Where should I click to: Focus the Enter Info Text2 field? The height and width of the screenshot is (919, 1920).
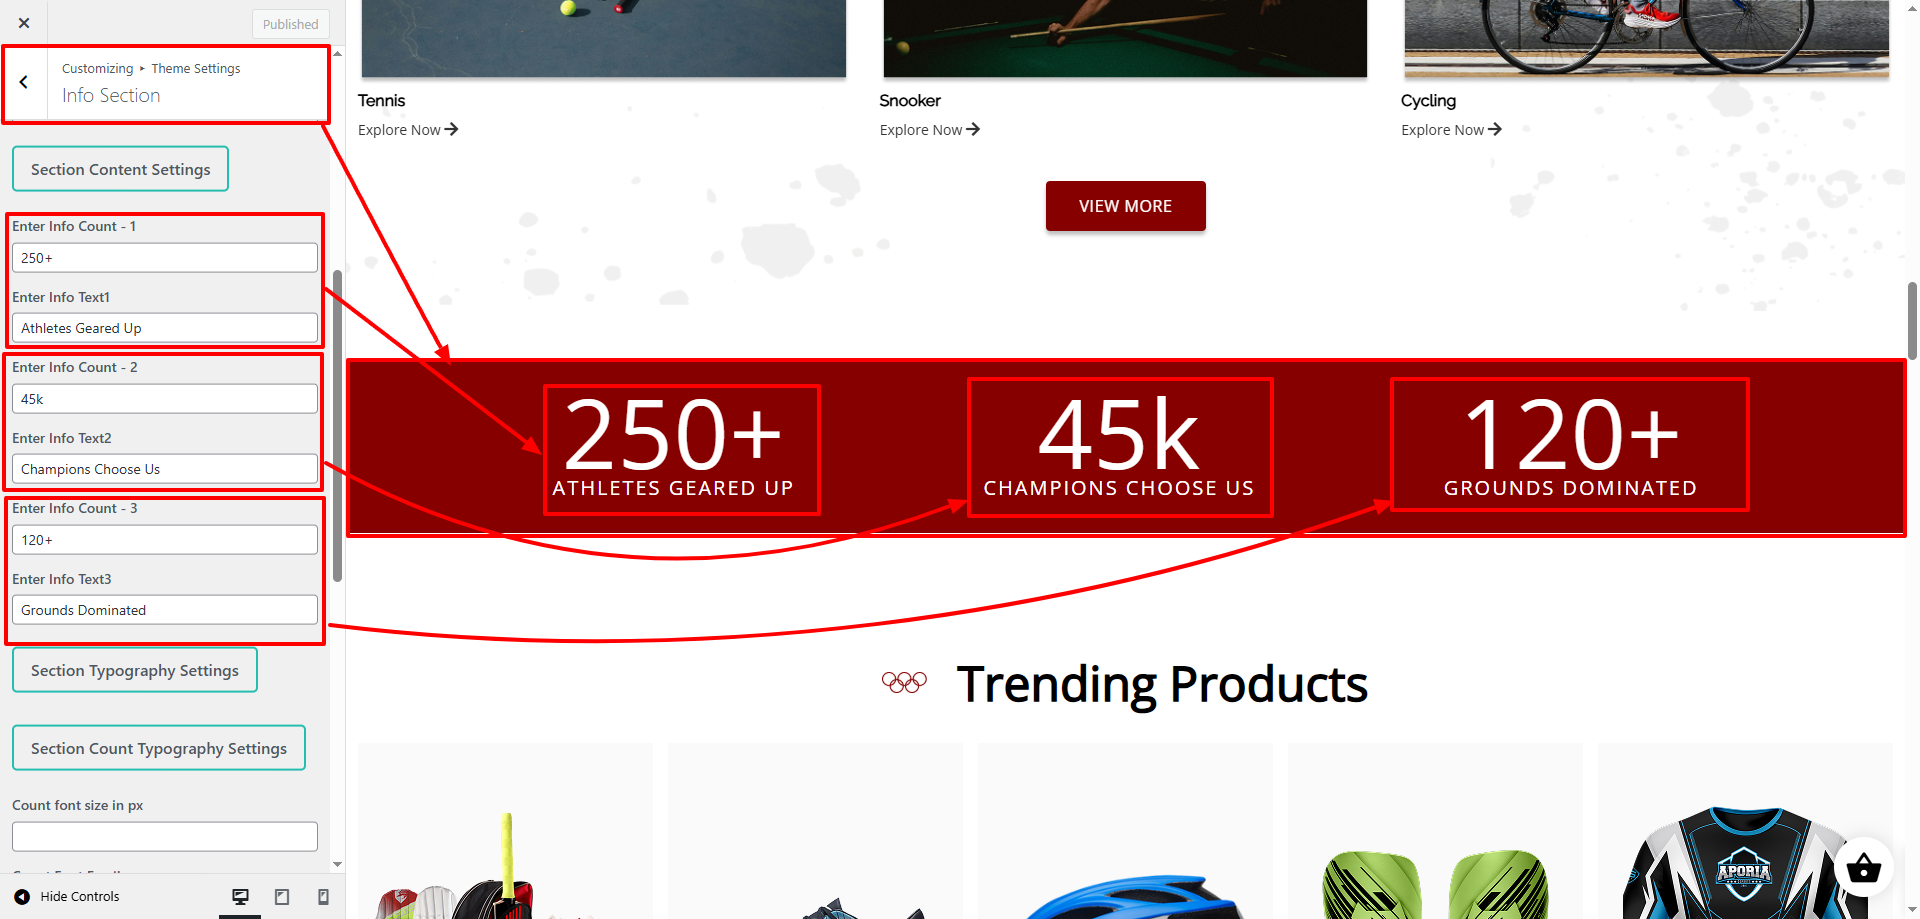(x=165, y=469)
